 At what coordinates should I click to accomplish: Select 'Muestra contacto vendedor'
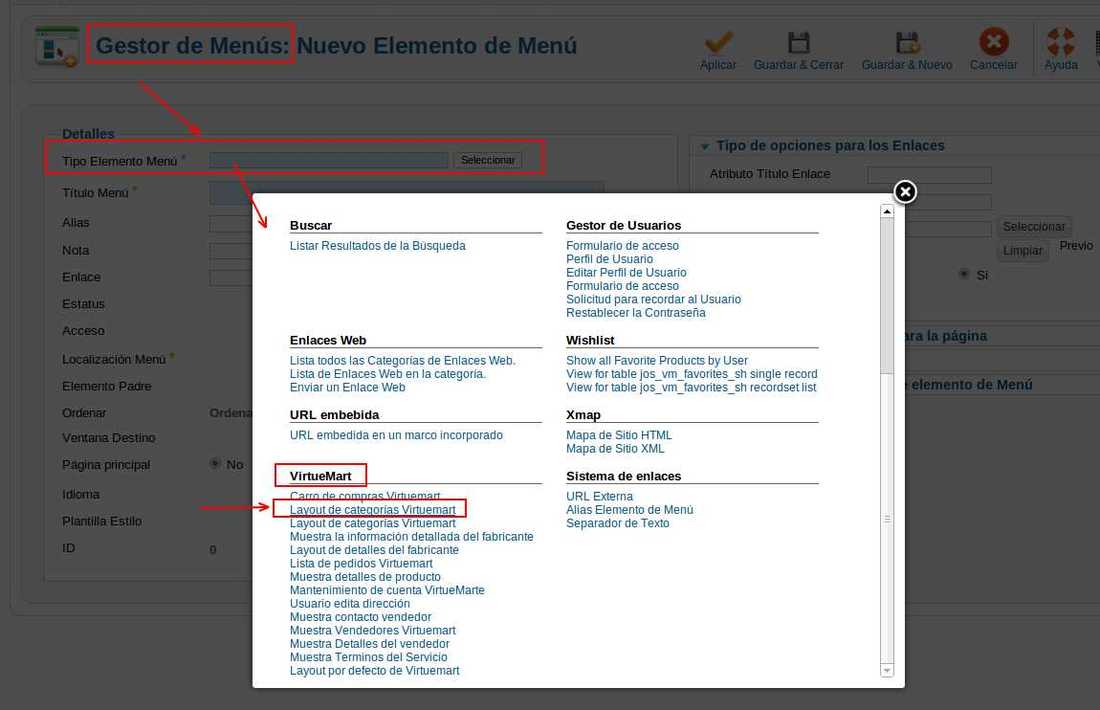tap(361, 616)
